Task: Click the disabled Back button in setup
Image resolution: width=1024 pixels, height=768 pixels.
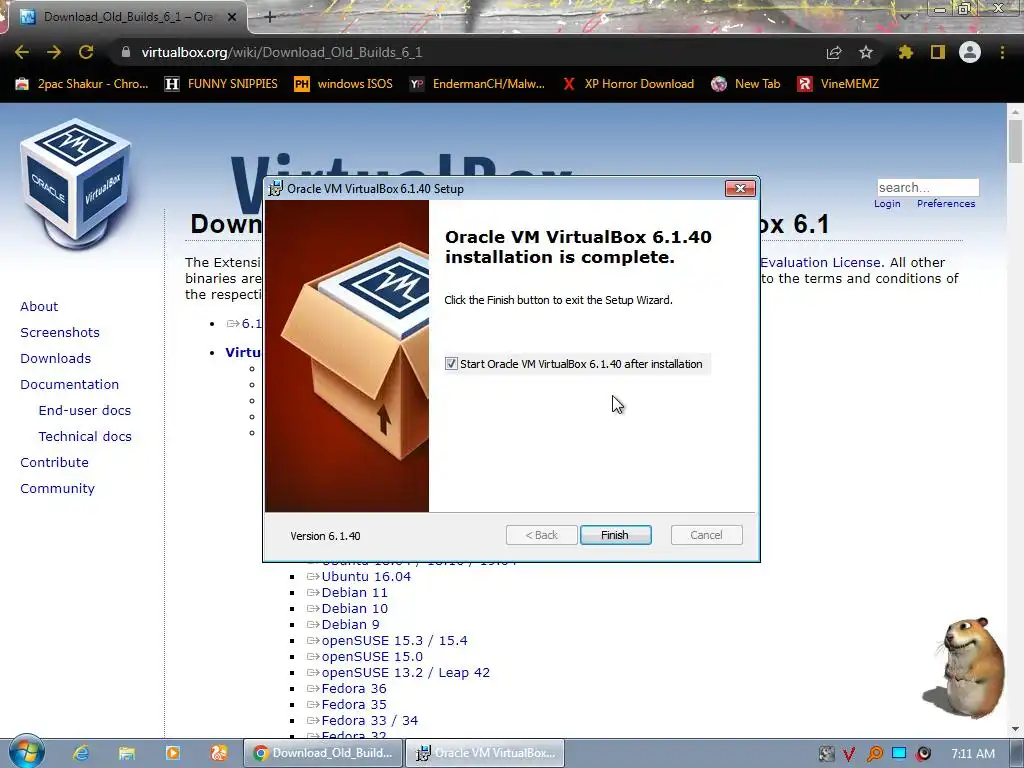Action: [541, 535]
